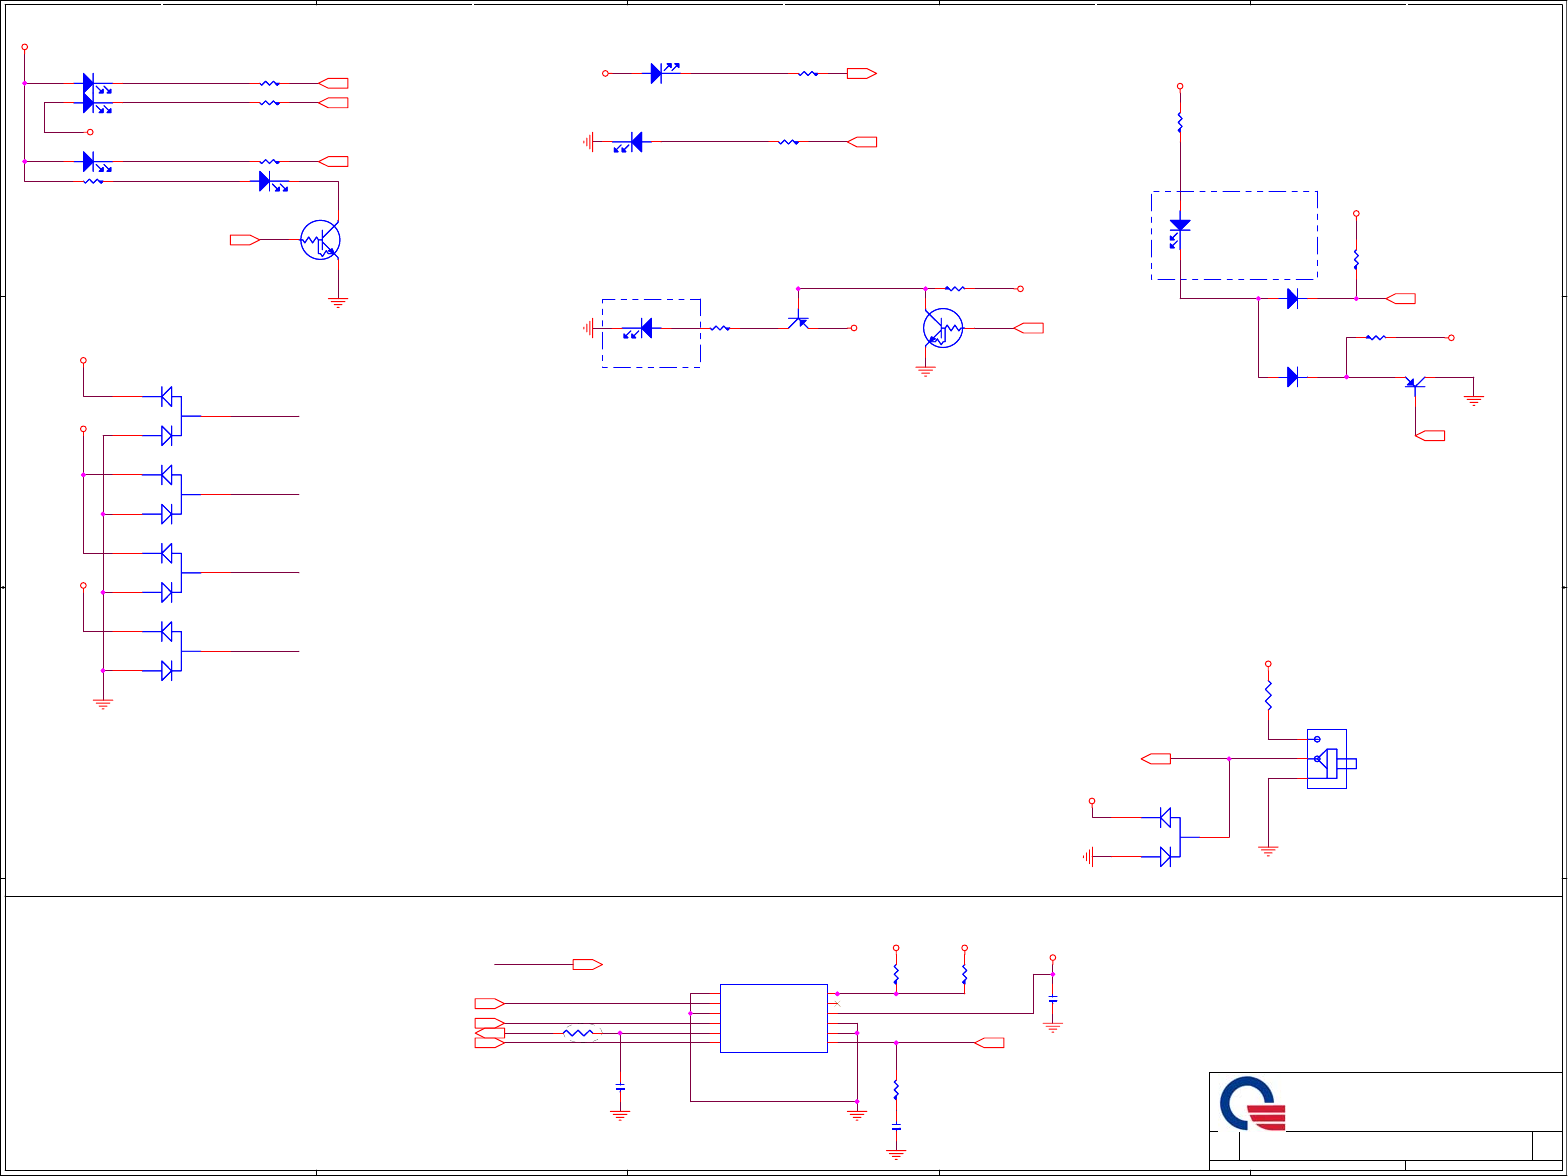Select the uncircled transistor next to the center dashed box

click(x=798, y=322)
